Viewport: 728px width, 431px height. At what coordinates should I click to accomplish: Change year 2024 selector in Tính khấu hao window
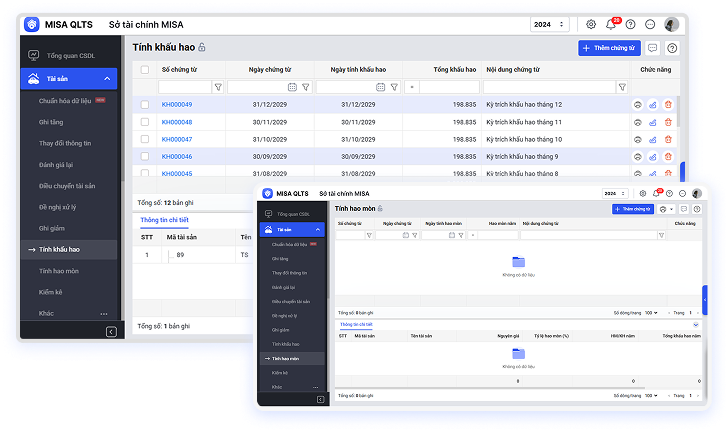(549, 24)
